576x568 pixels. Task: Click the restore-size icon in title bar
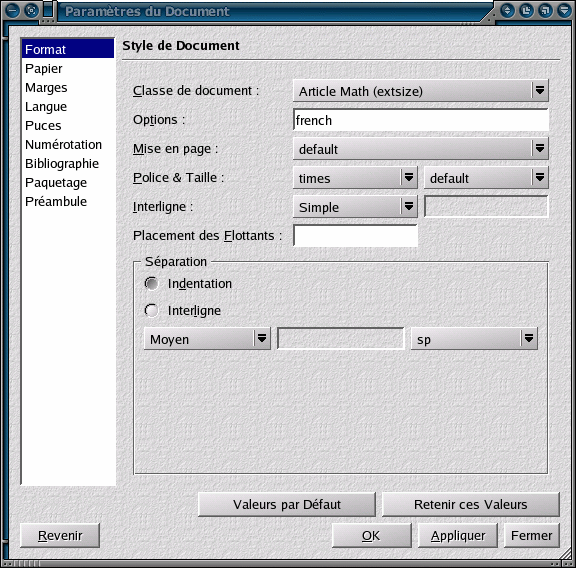(x=546, y=10)
